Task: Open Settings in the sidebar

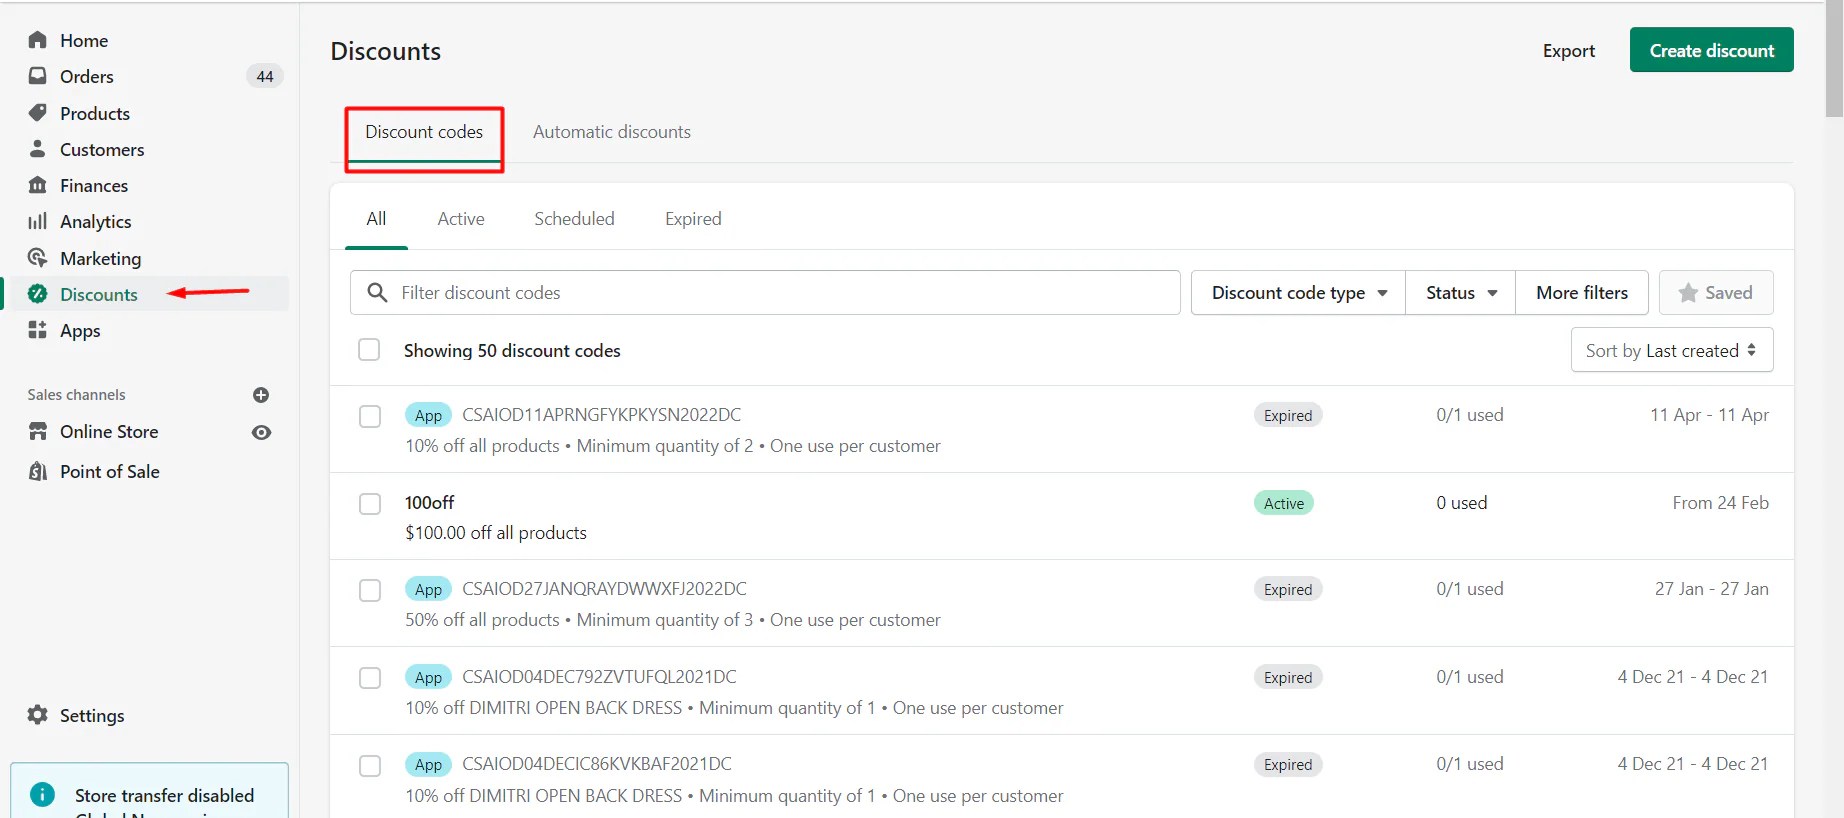Action: [92, 715]
